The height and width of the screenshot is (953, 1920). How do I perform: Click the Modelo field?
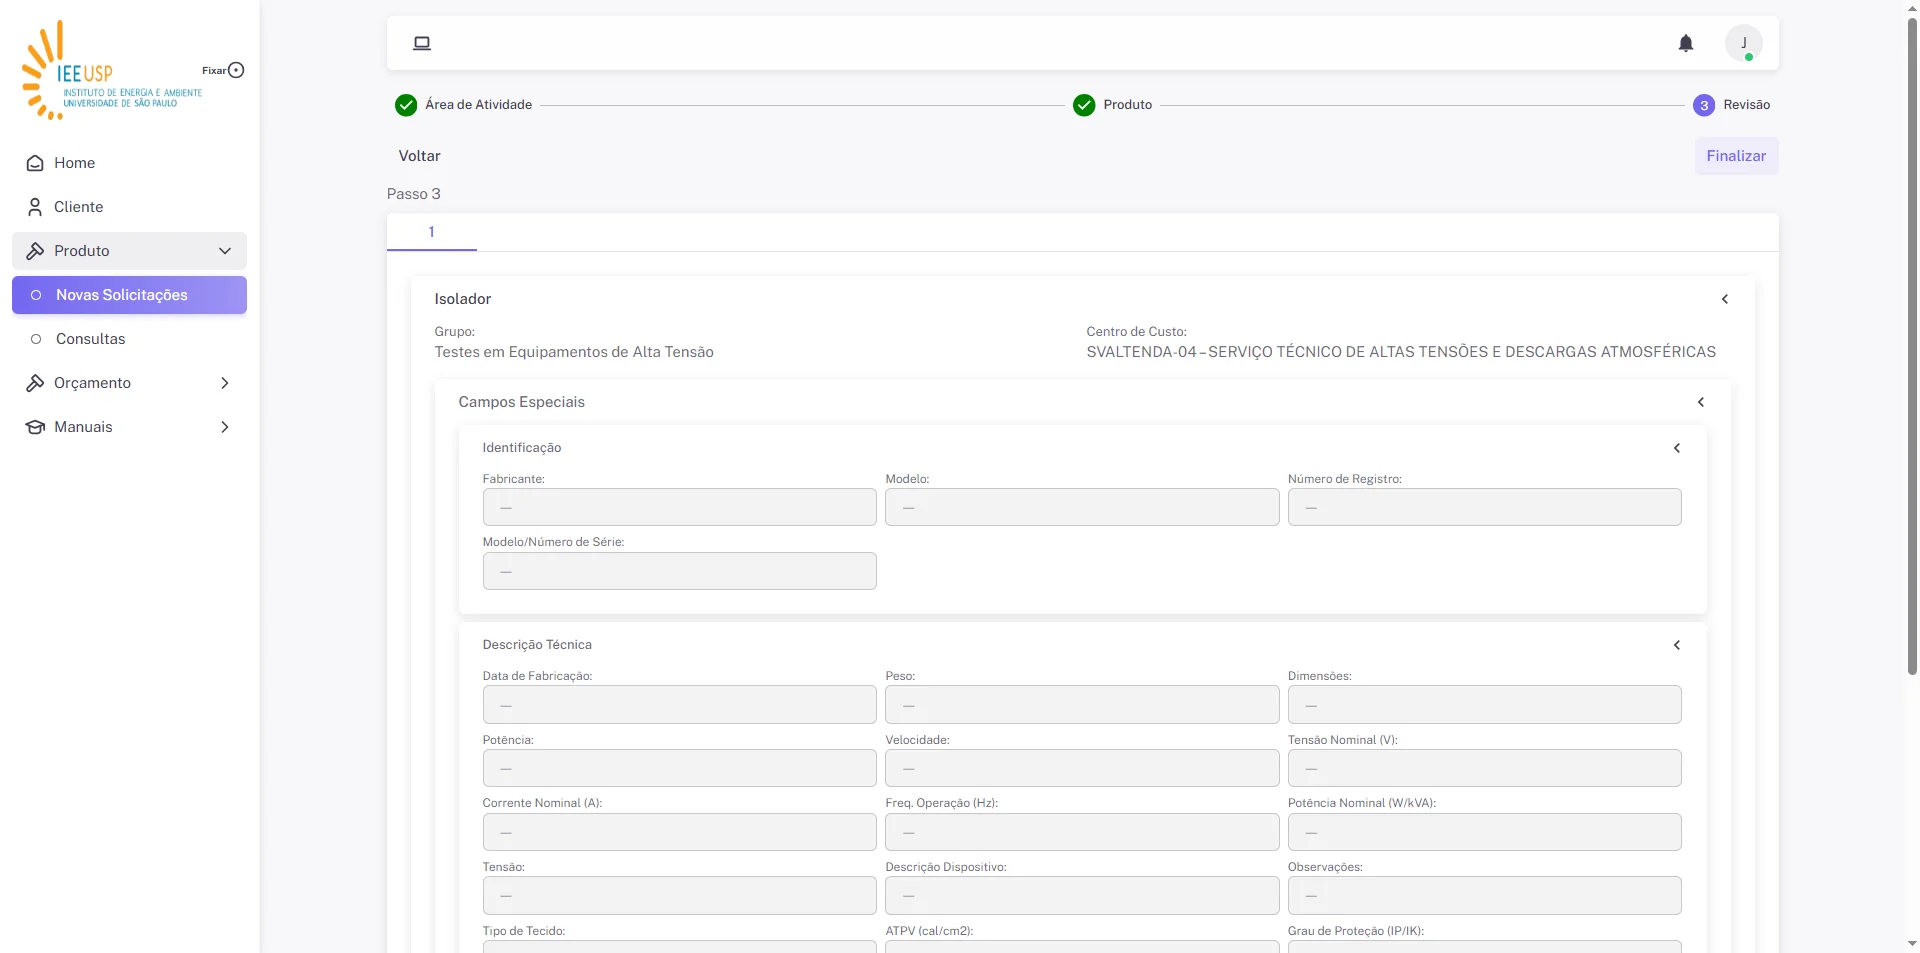[1082, 507]
